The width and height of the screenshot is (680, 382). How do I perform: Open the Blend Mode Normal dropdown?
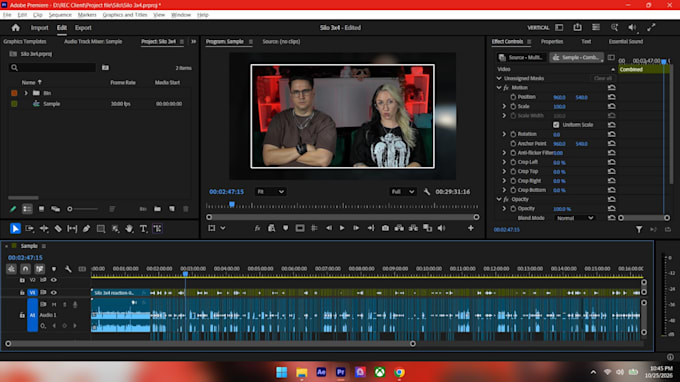click(574, 218)
